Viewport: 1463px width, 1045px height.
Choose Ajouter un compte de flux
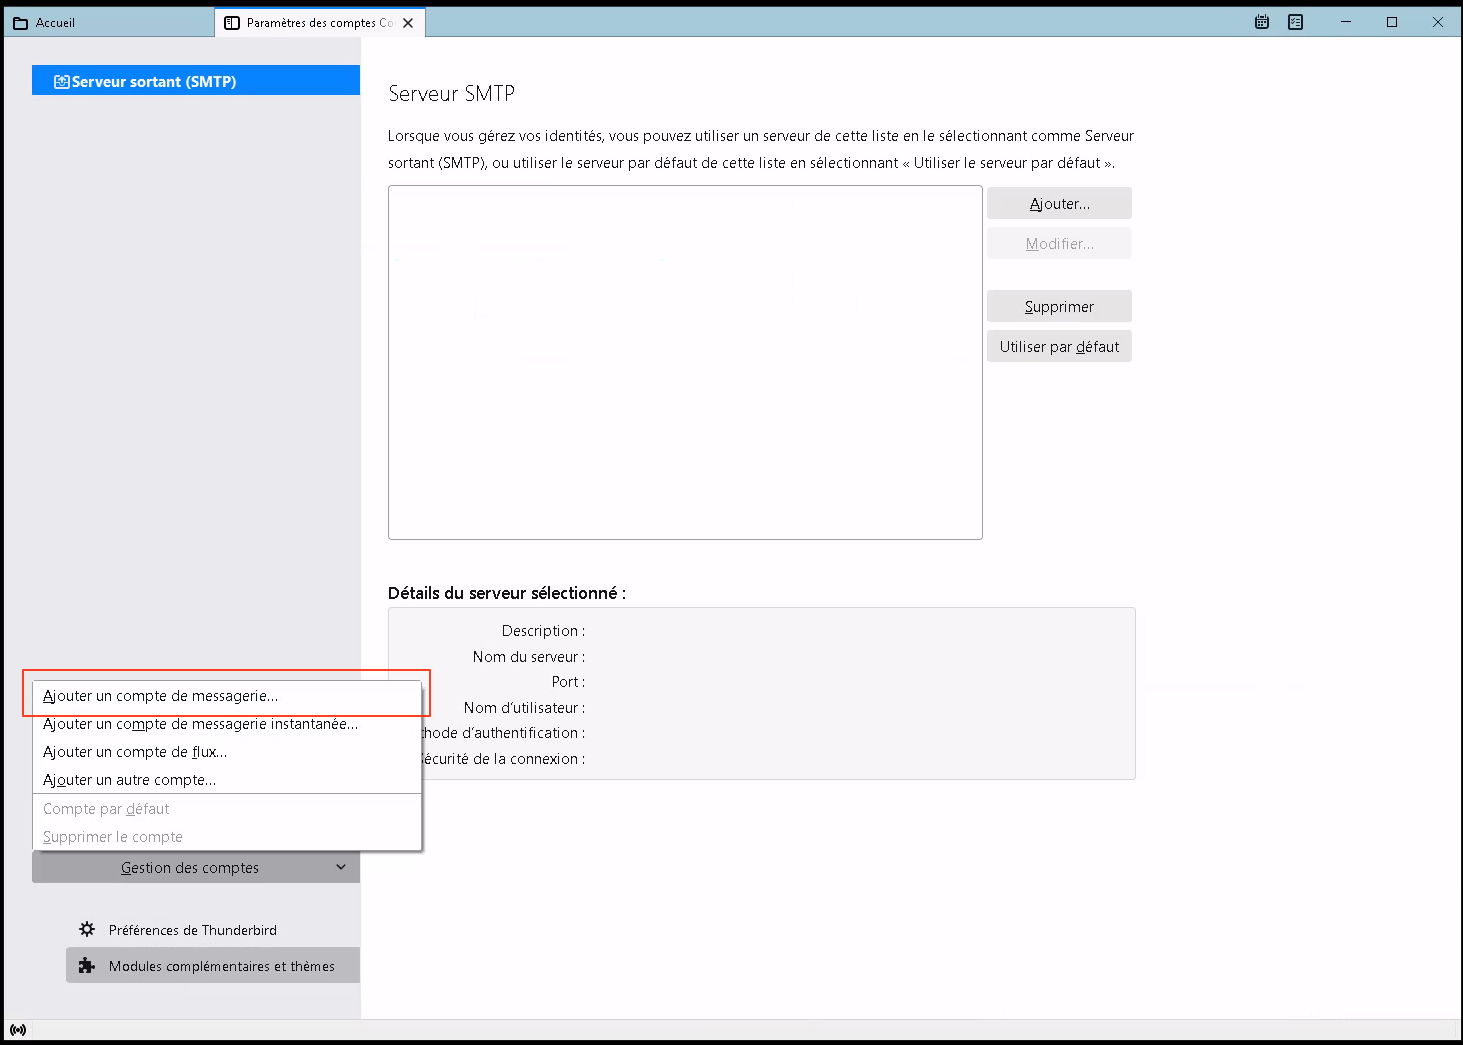tap(135, 752)
